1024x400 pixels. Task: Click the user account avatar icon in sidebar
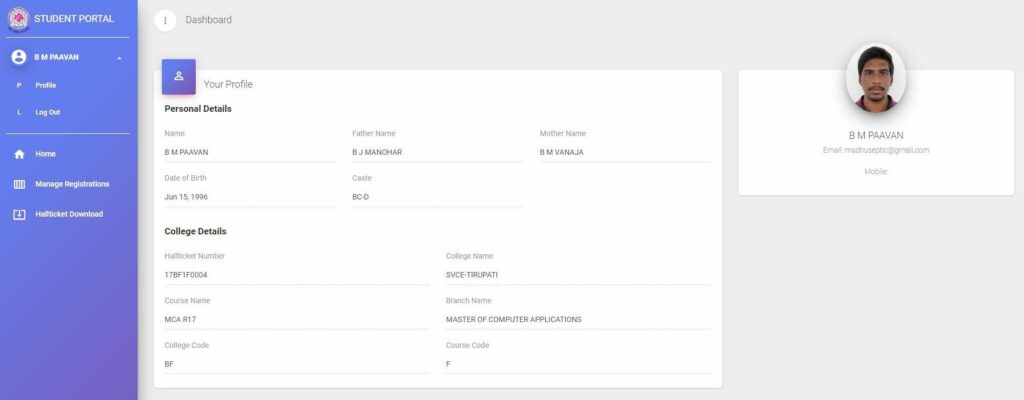pos(18,57)
